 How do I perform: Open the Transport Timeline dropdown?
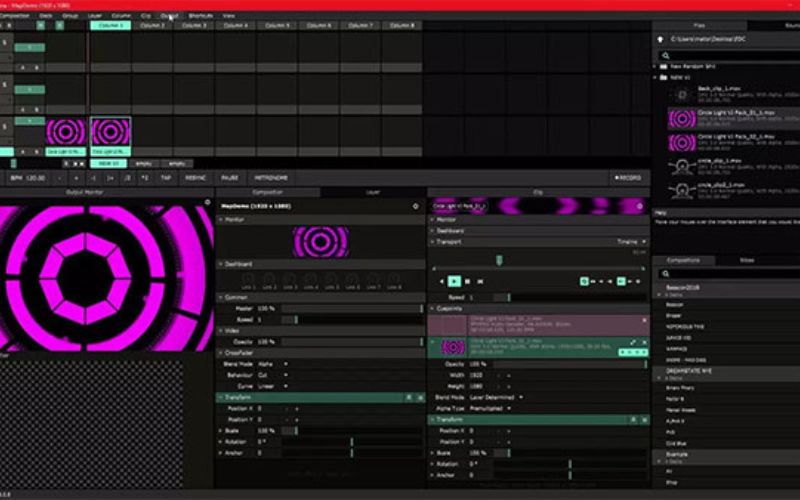point(632,241)
